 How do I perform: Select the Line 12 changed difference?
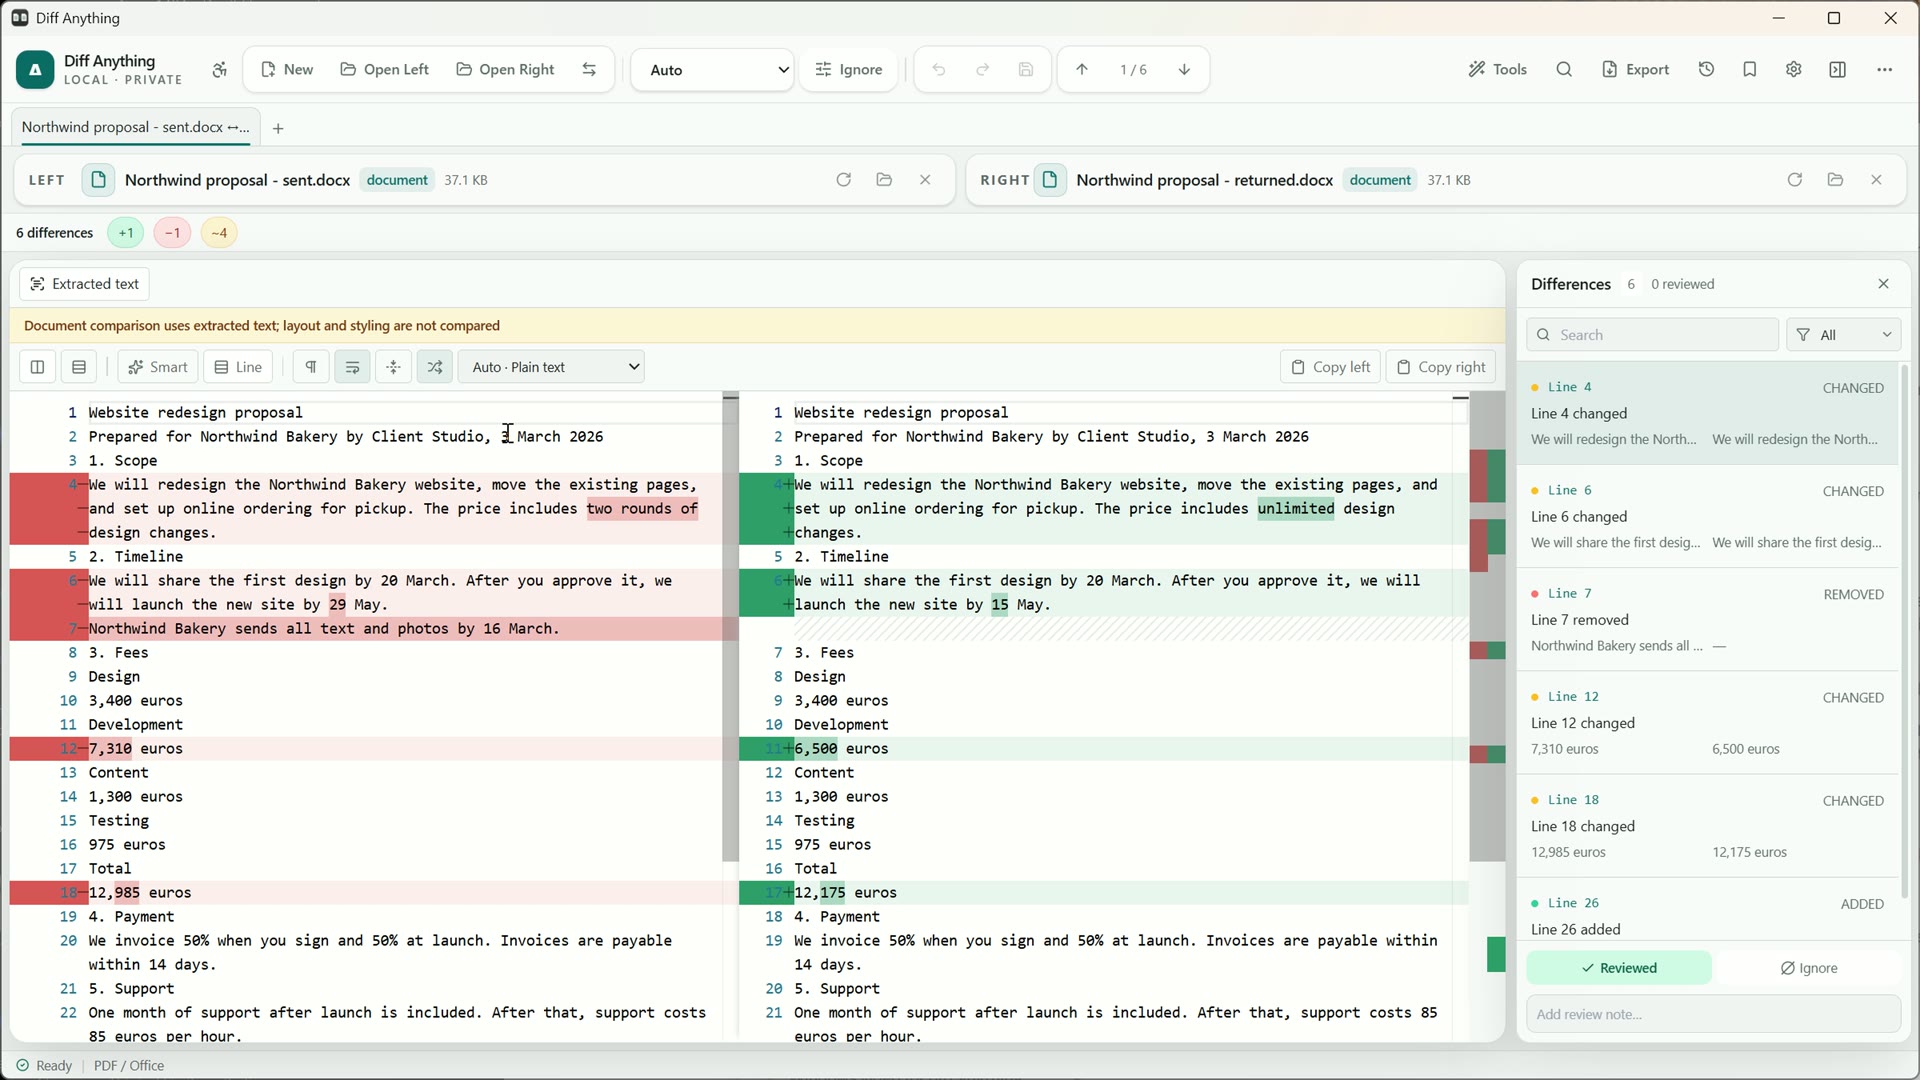pos(1708,723)
